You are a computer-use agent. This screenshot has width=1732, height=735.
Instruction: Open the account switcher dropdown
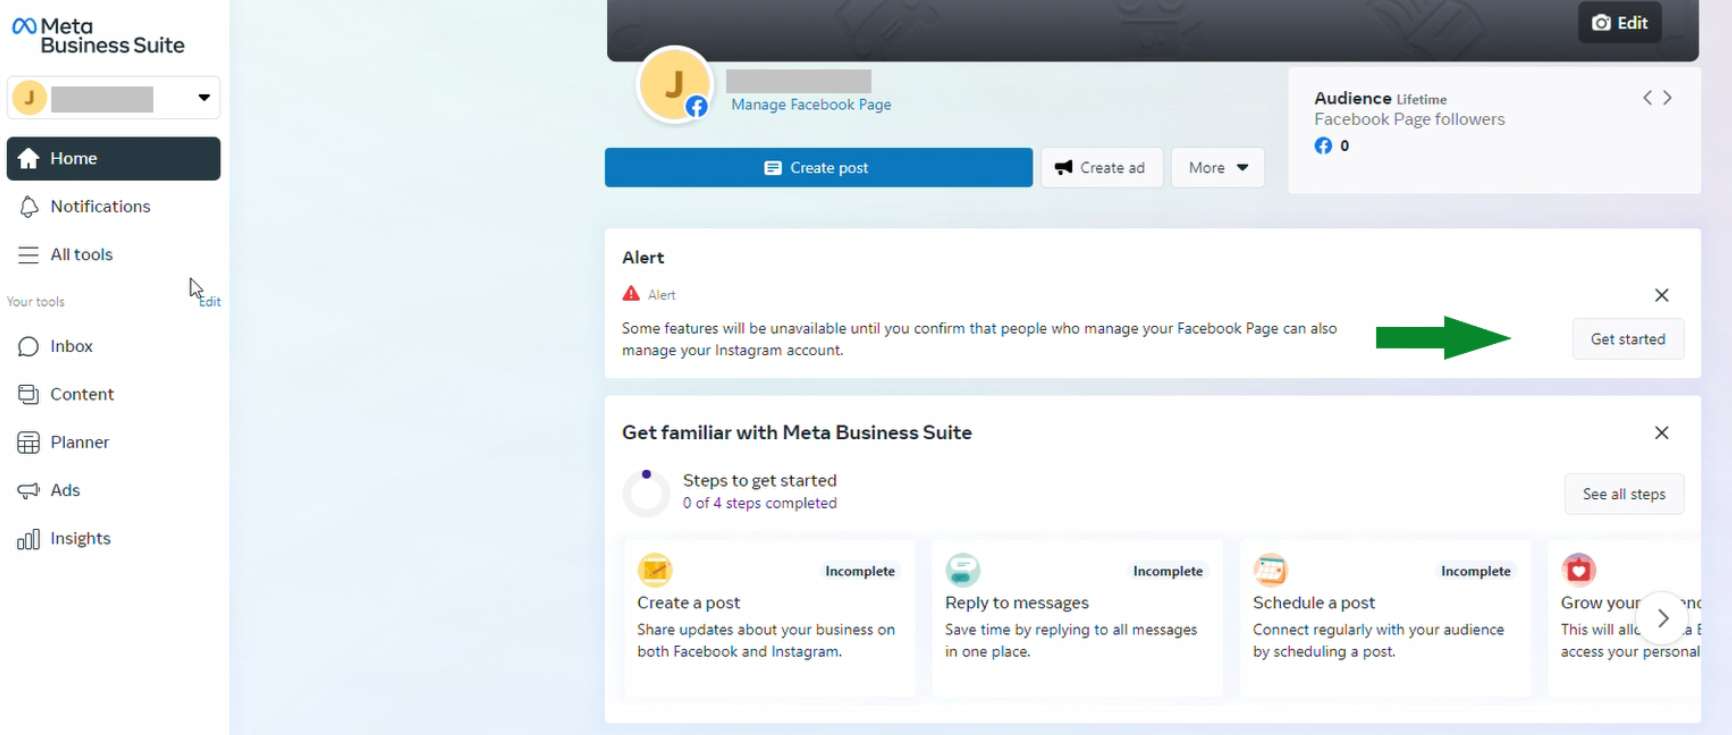pyautogui.click(x=203, y=98)
